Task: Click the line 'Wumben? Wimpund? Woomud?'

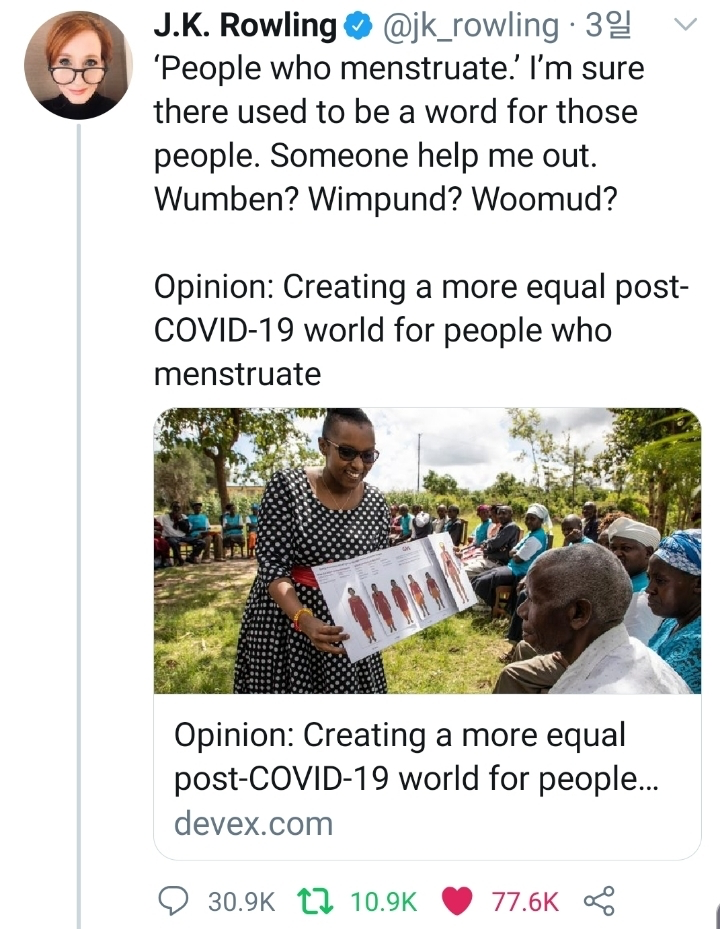Action: (385, 199)
